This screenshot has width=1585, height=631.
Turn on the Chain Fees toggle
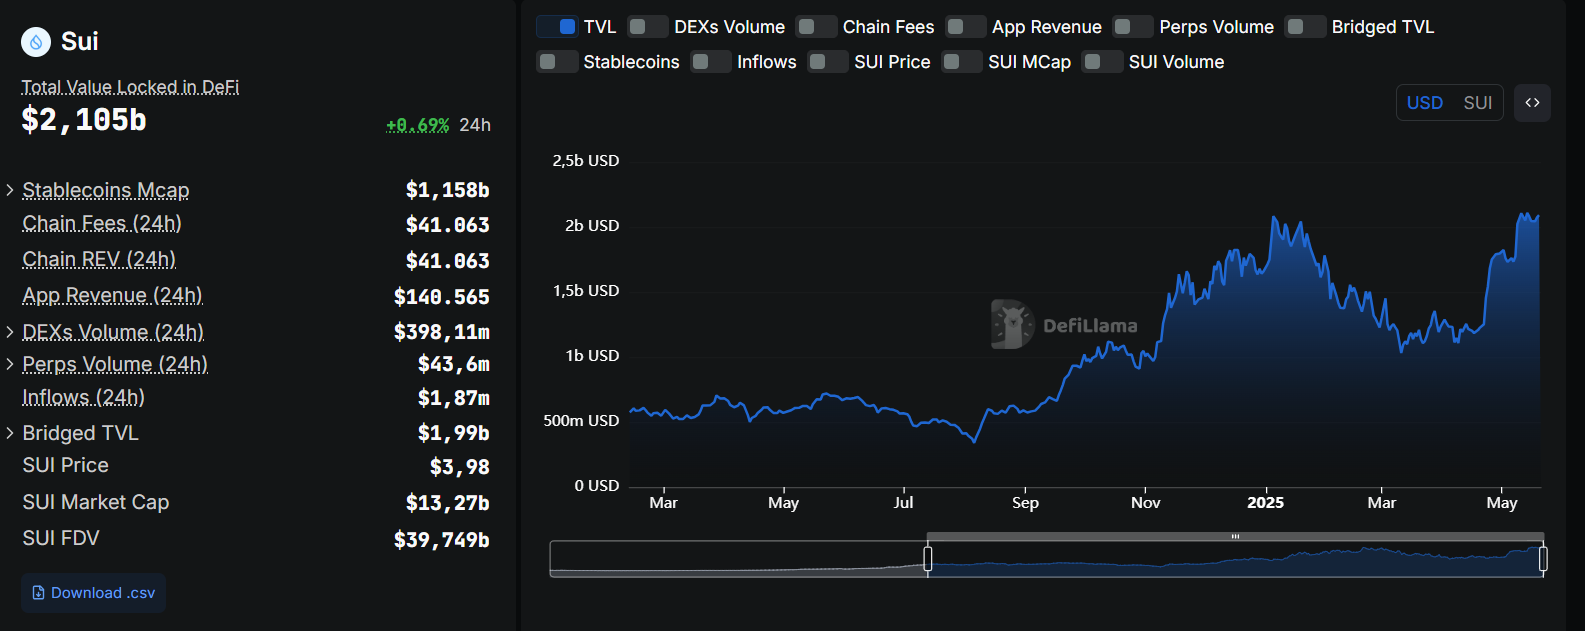pyautogui.click(x=816, y=27)
